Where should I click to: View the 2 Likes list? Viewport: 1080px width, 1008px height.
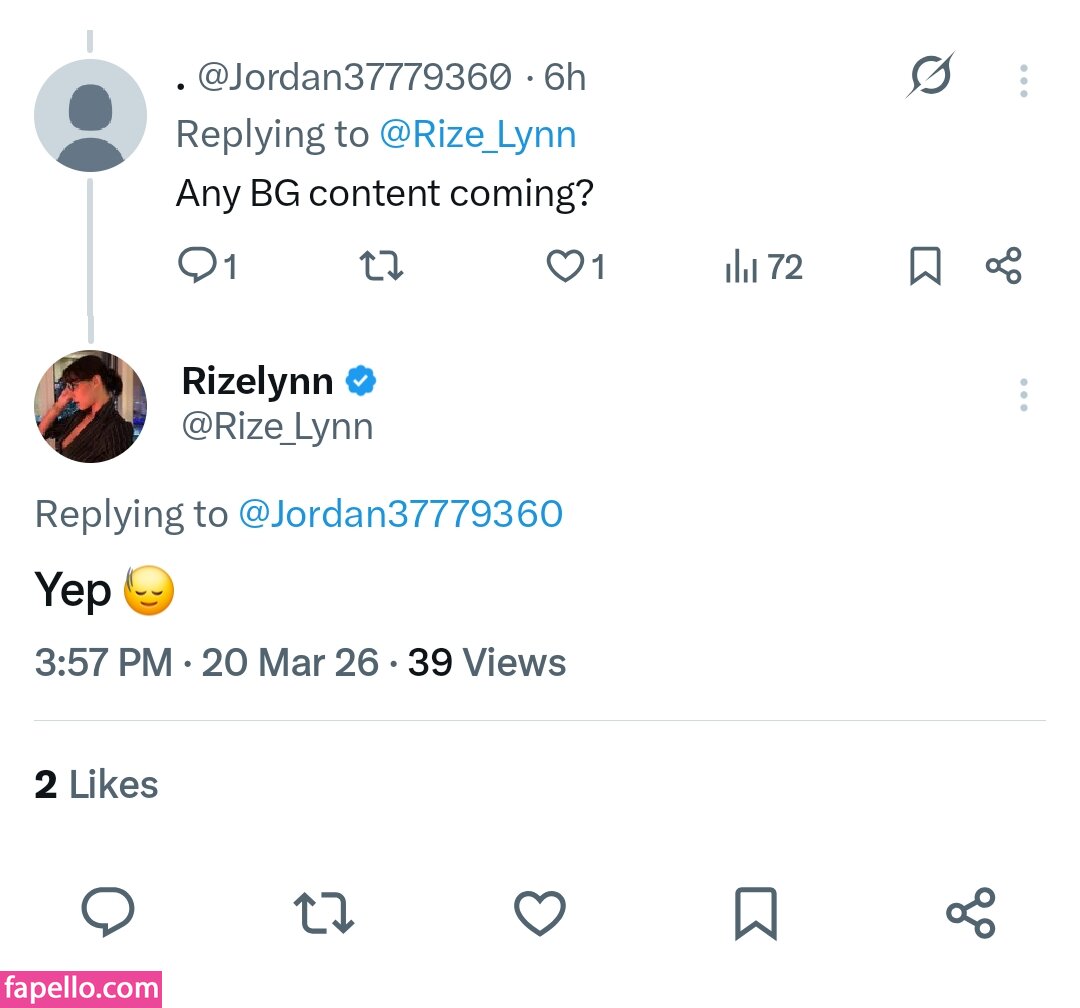(x=96, y=785)
